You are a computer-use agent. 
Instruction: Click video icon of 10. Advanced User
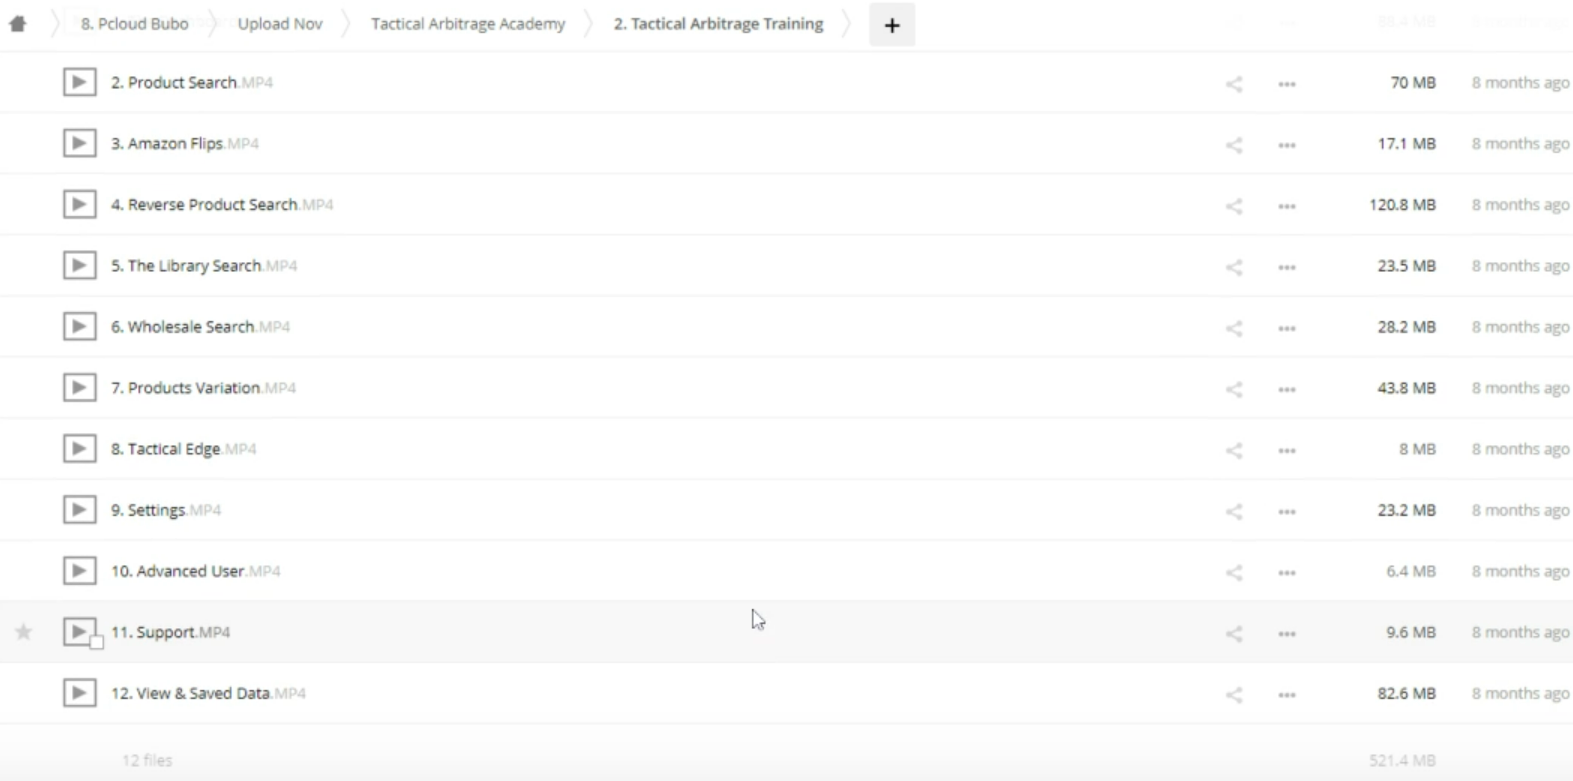[79, 570]
